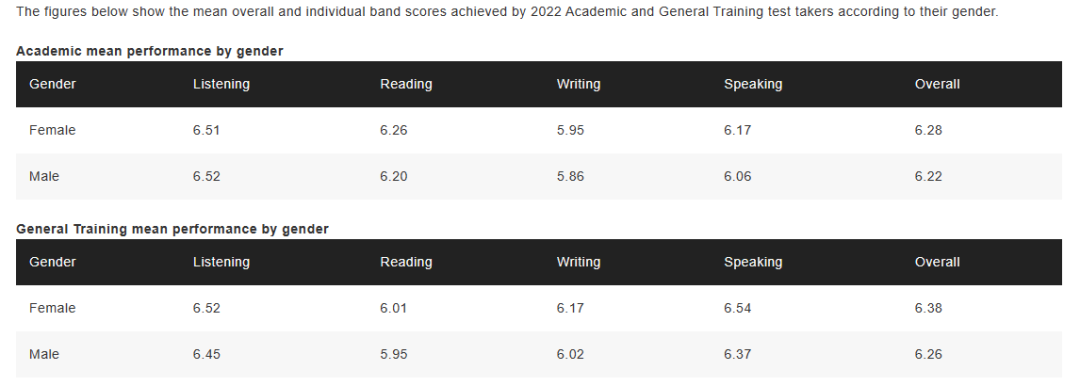Click the Academic table Listening header
Image resolution: width=1080 pixels, height=386 pixels.
click(x=221, y=84)
